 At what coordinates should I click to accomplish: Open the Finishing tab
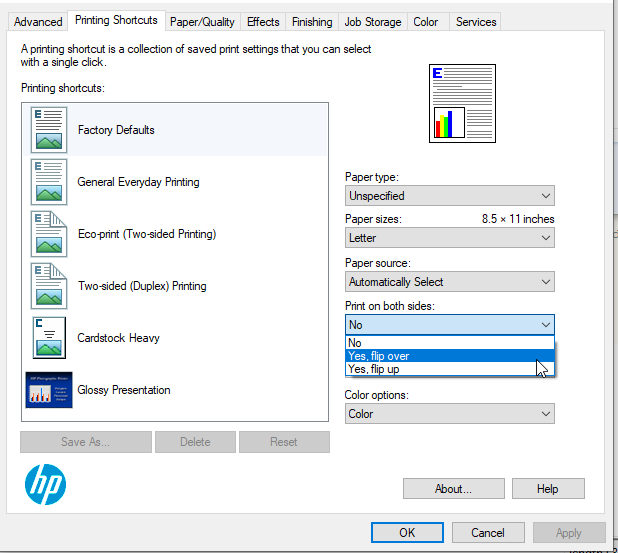pos(312,22)
